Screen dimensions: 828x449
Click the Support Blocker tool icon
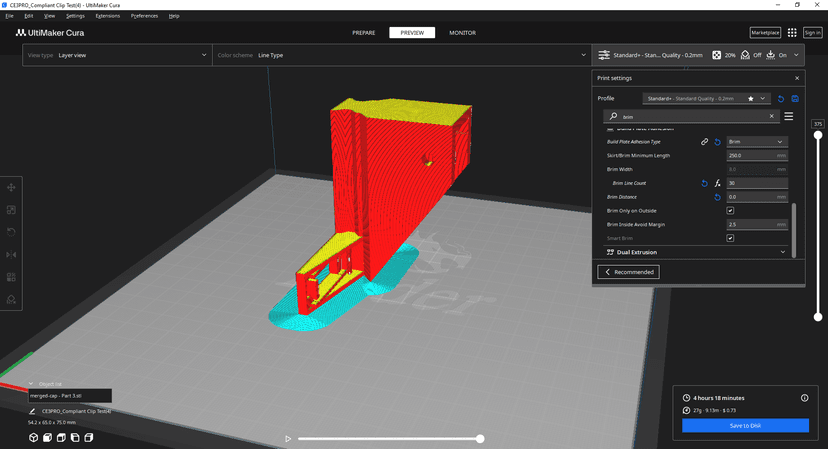click(x=11, y=300)
